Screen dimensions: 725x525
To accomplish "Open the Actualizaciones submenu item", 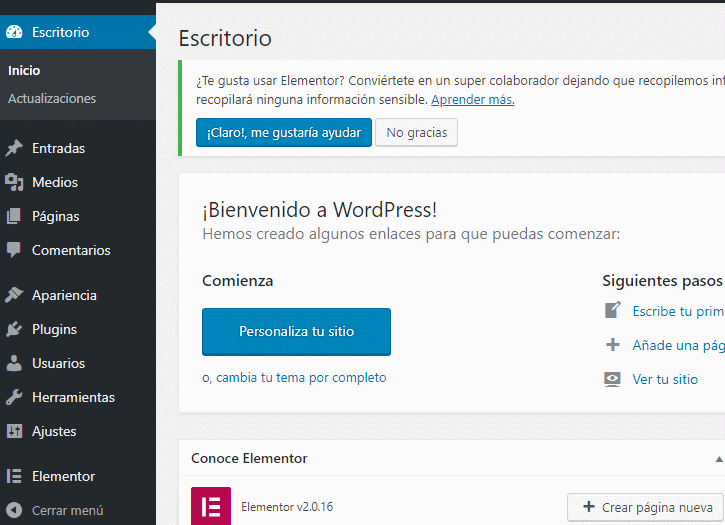I will click(52, 98).
